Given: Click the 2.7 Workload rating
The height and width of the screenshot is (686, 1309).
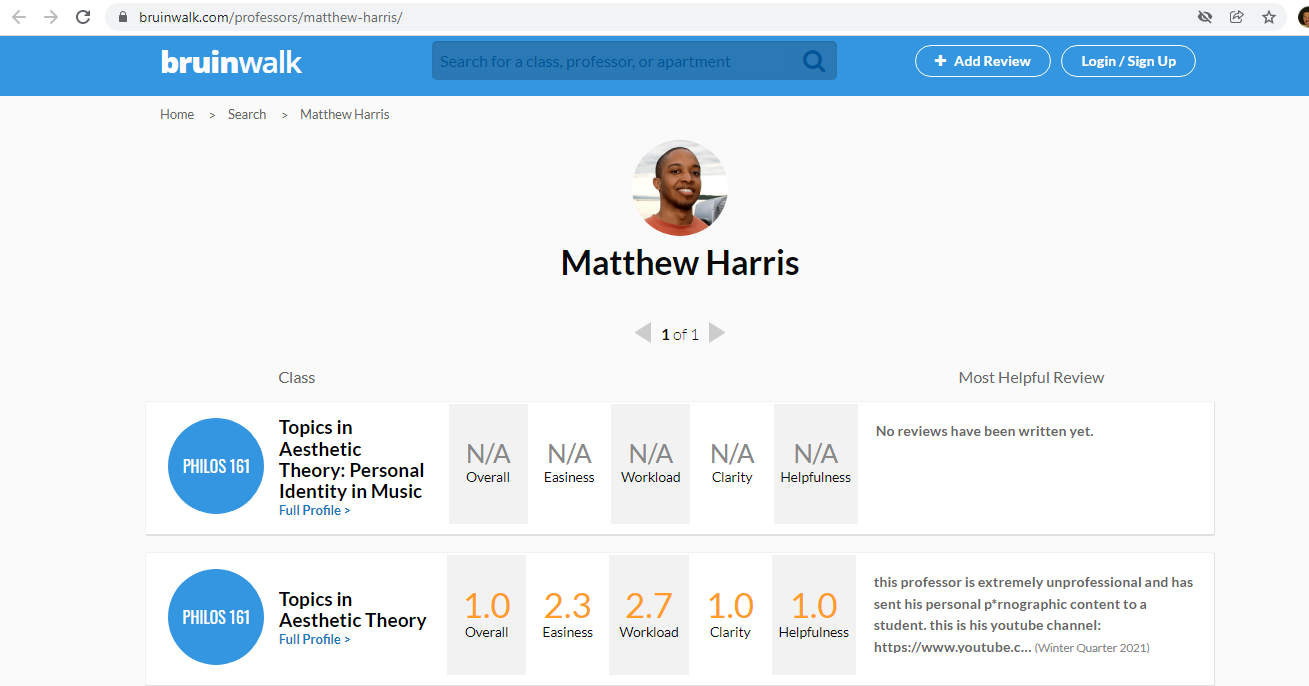Looking at the screenshot, I should point(649,615).
